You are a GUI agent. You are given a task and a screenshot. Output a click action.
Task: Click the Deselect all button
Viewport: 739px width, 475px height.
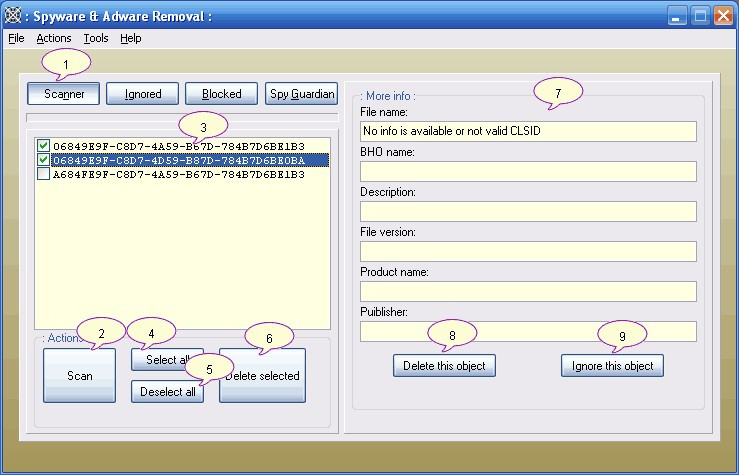[167, 392]
